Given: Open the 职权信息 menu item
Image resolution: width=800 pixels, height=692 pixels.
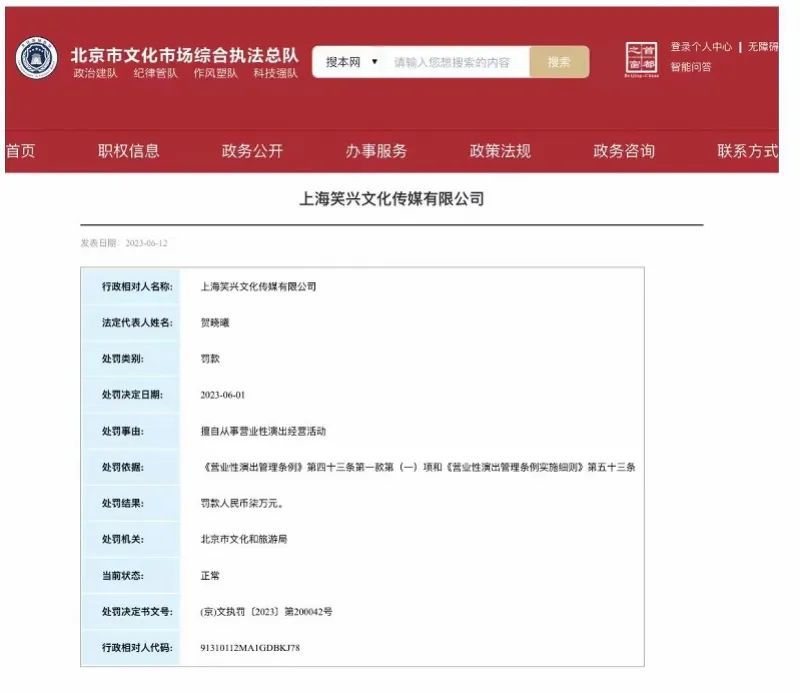Looking at the screenshot, I should [x=128, y=151].
